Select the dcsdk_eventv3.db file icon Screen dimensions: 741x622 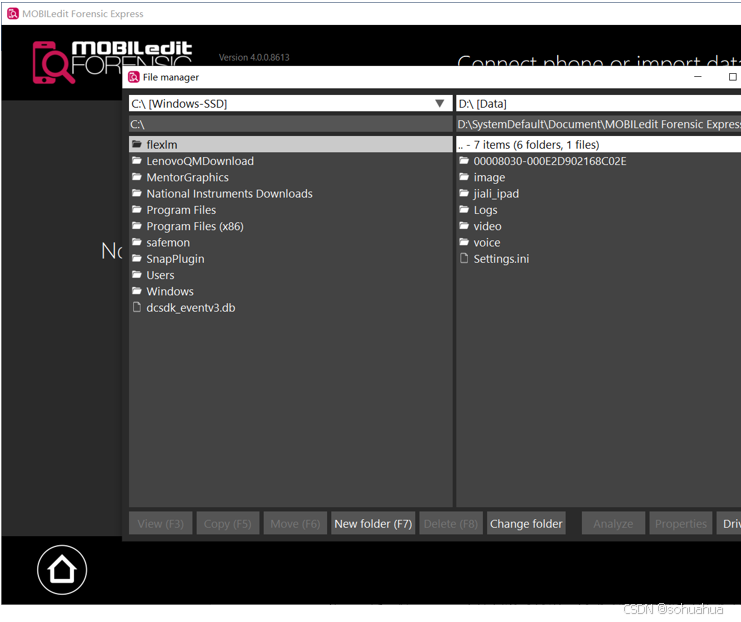point(137,307)
